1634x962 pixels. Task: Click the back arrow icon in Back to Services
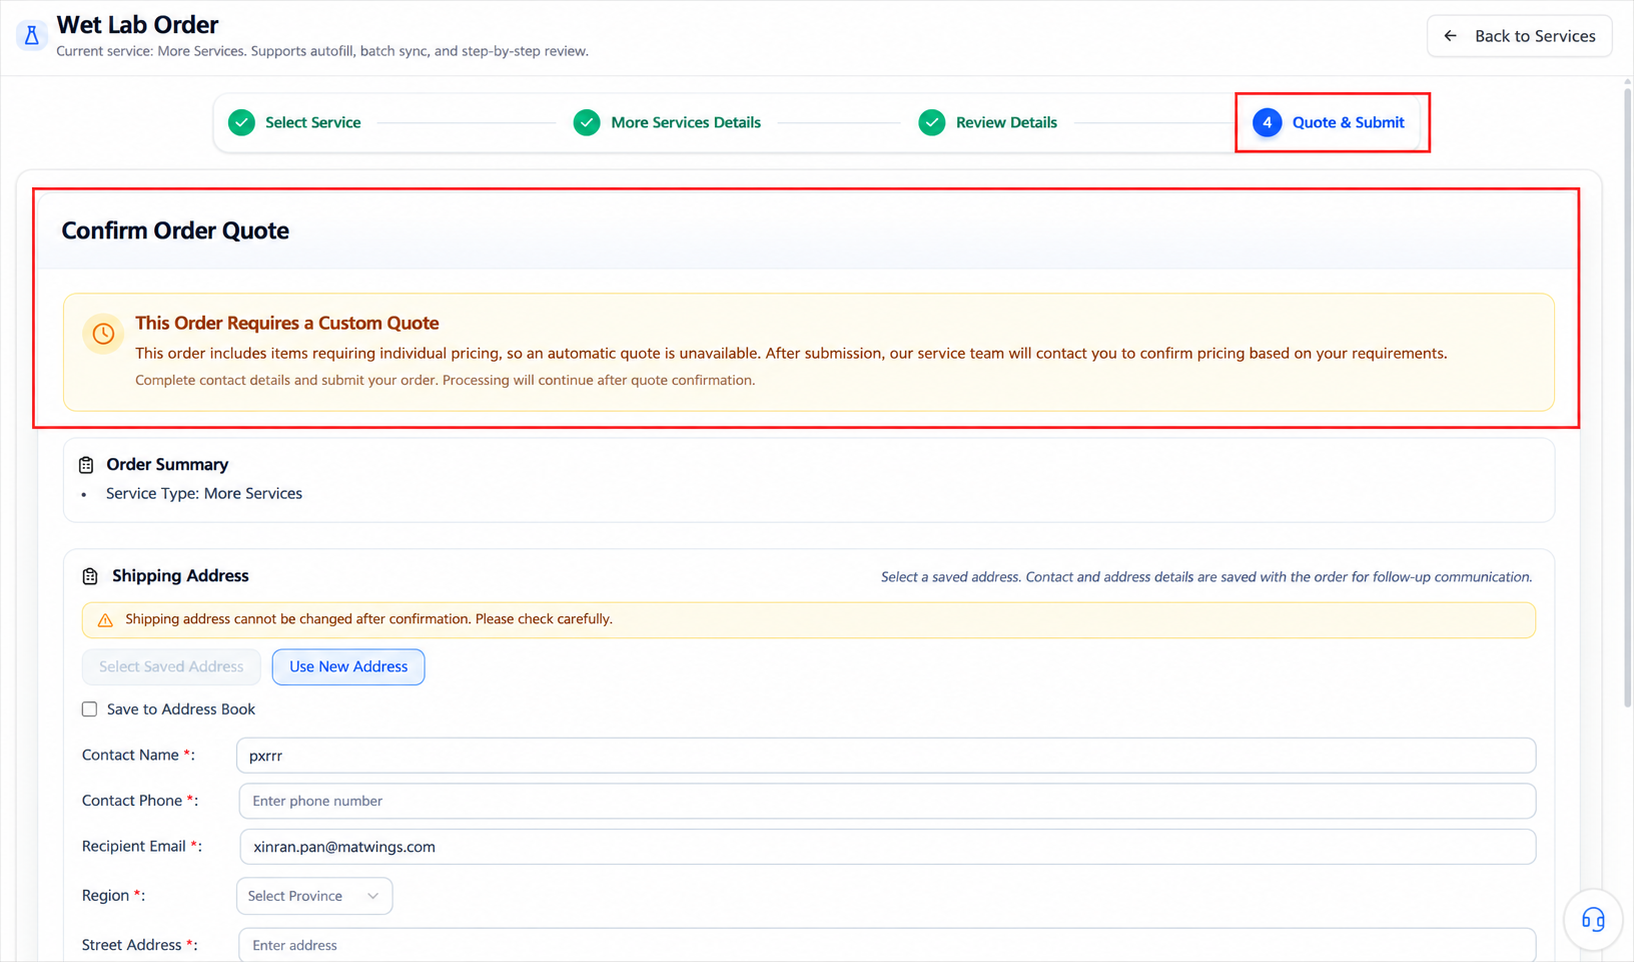(1450, 36)
